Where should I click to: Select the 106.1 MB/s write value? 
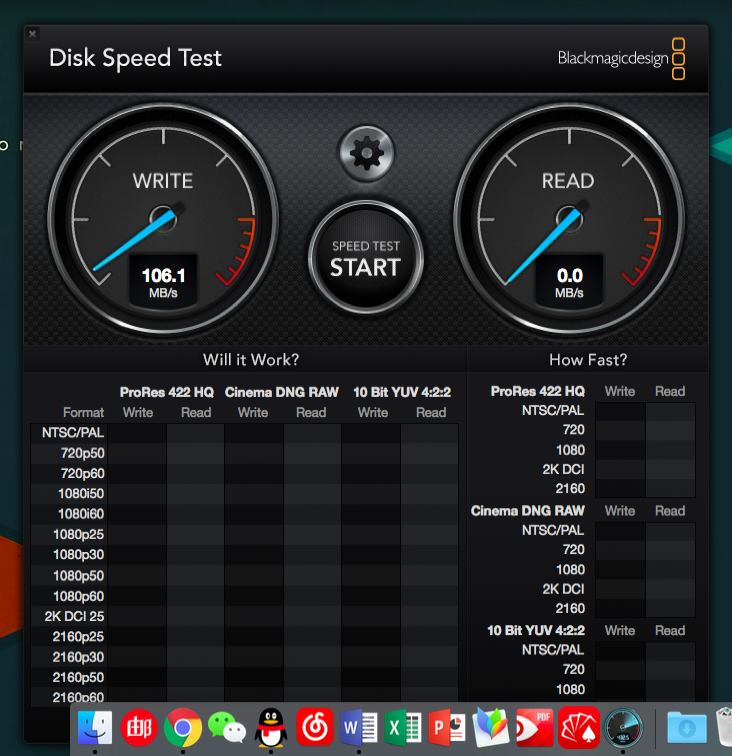pyautogui.click(x=163, y=283)
